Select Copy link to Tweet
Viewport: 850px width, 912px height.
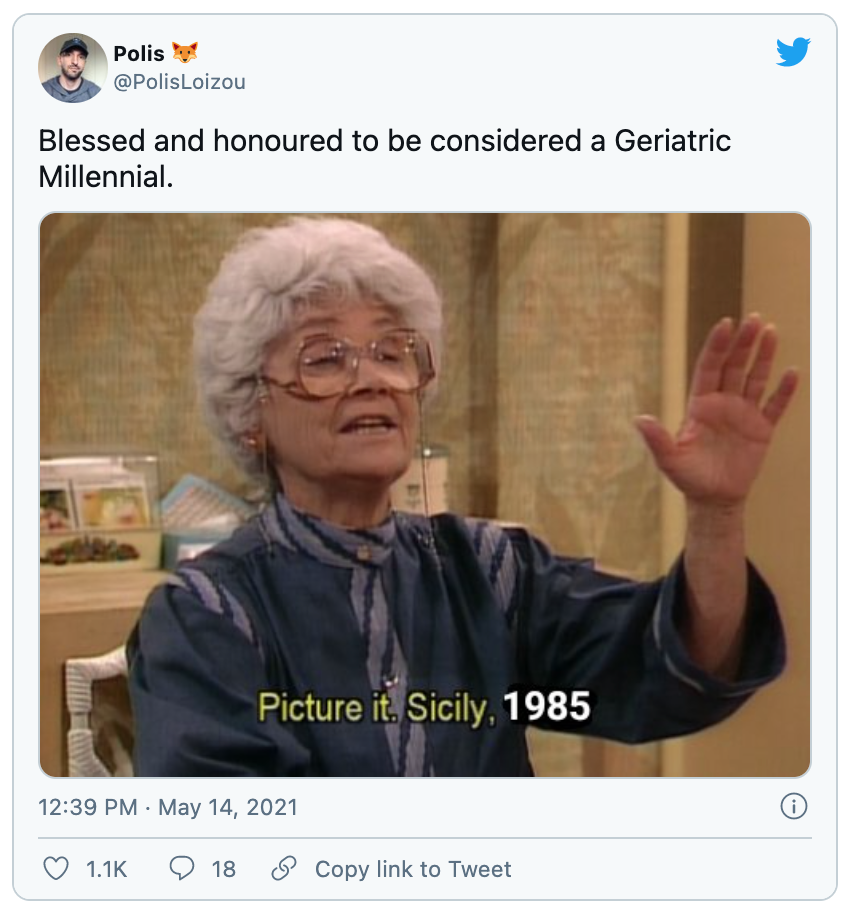pyautogui.click(x=413, y=869)
